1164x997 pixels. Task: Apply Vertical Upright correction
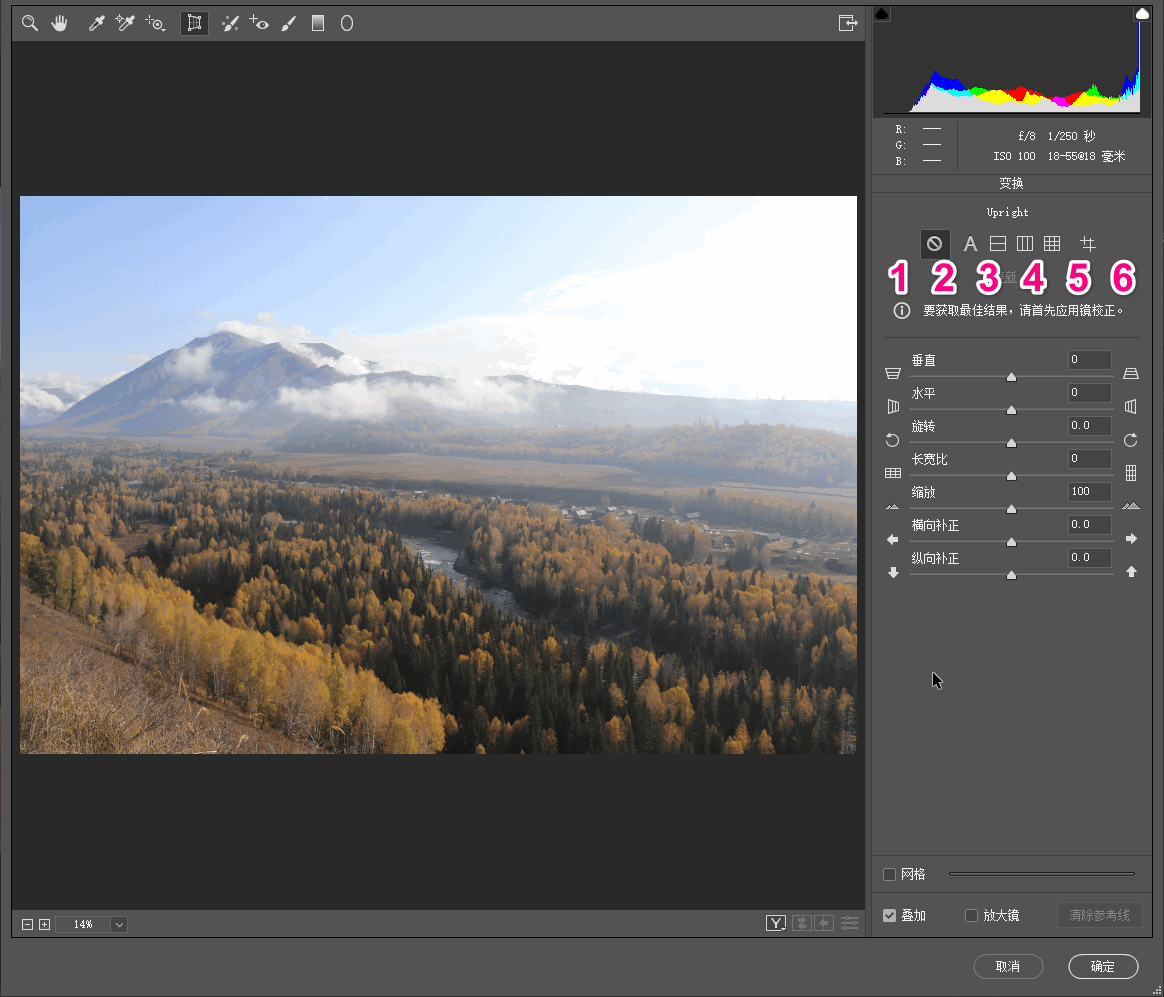coord(1025,243)
